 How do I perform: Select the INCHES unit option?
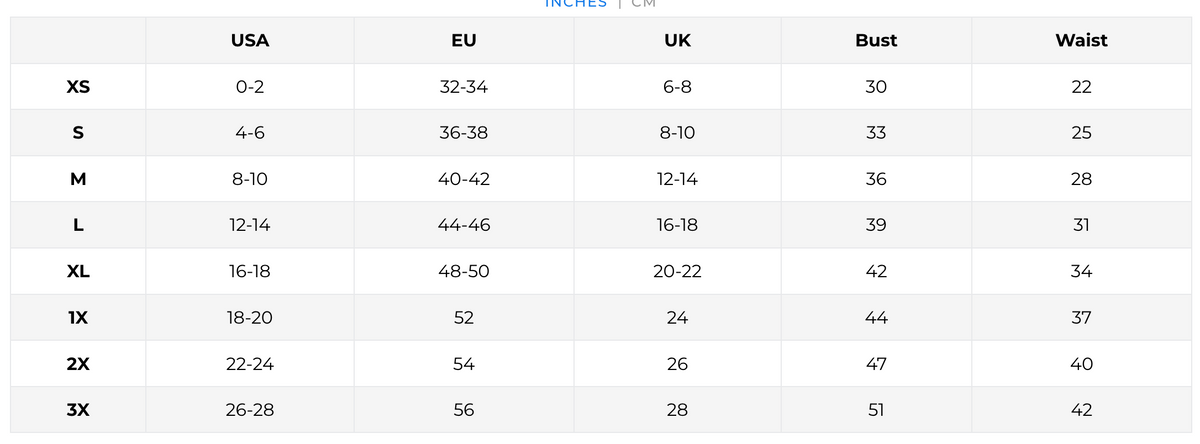click(575, 4)
